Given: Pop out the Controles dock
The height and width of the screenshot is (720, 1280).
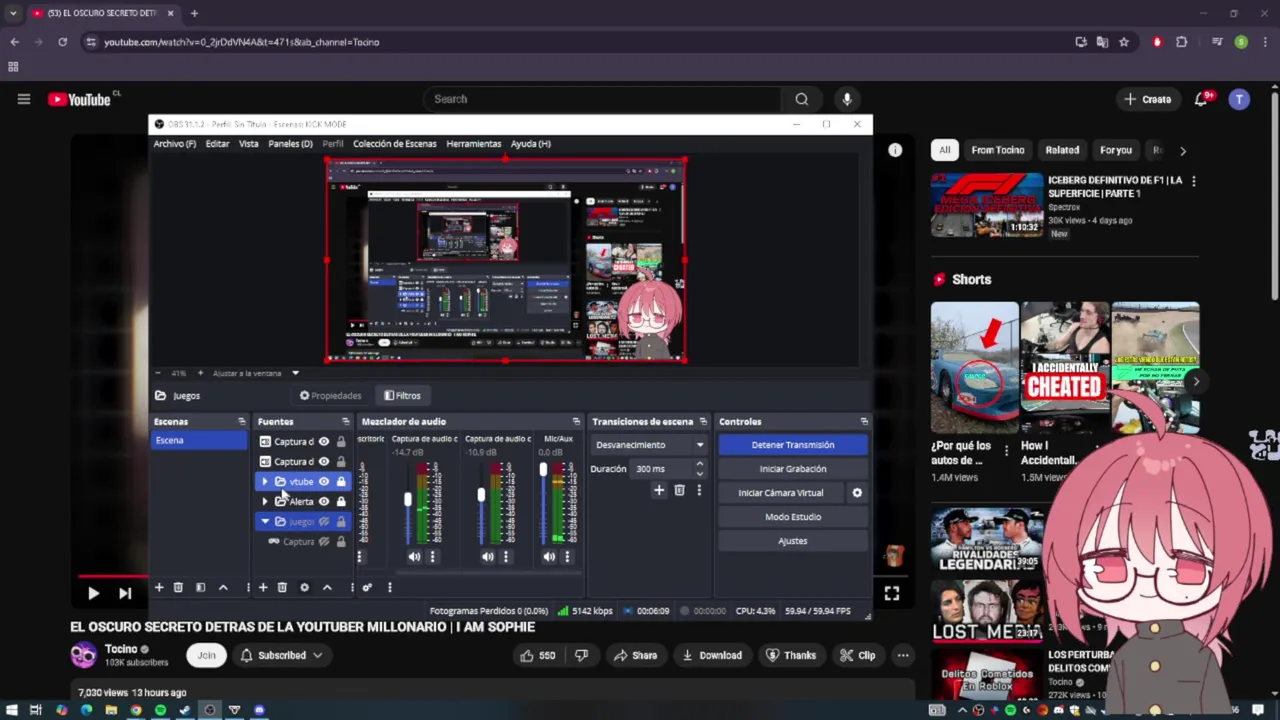Looking at the screenshot, I should [x=864, y=422].
